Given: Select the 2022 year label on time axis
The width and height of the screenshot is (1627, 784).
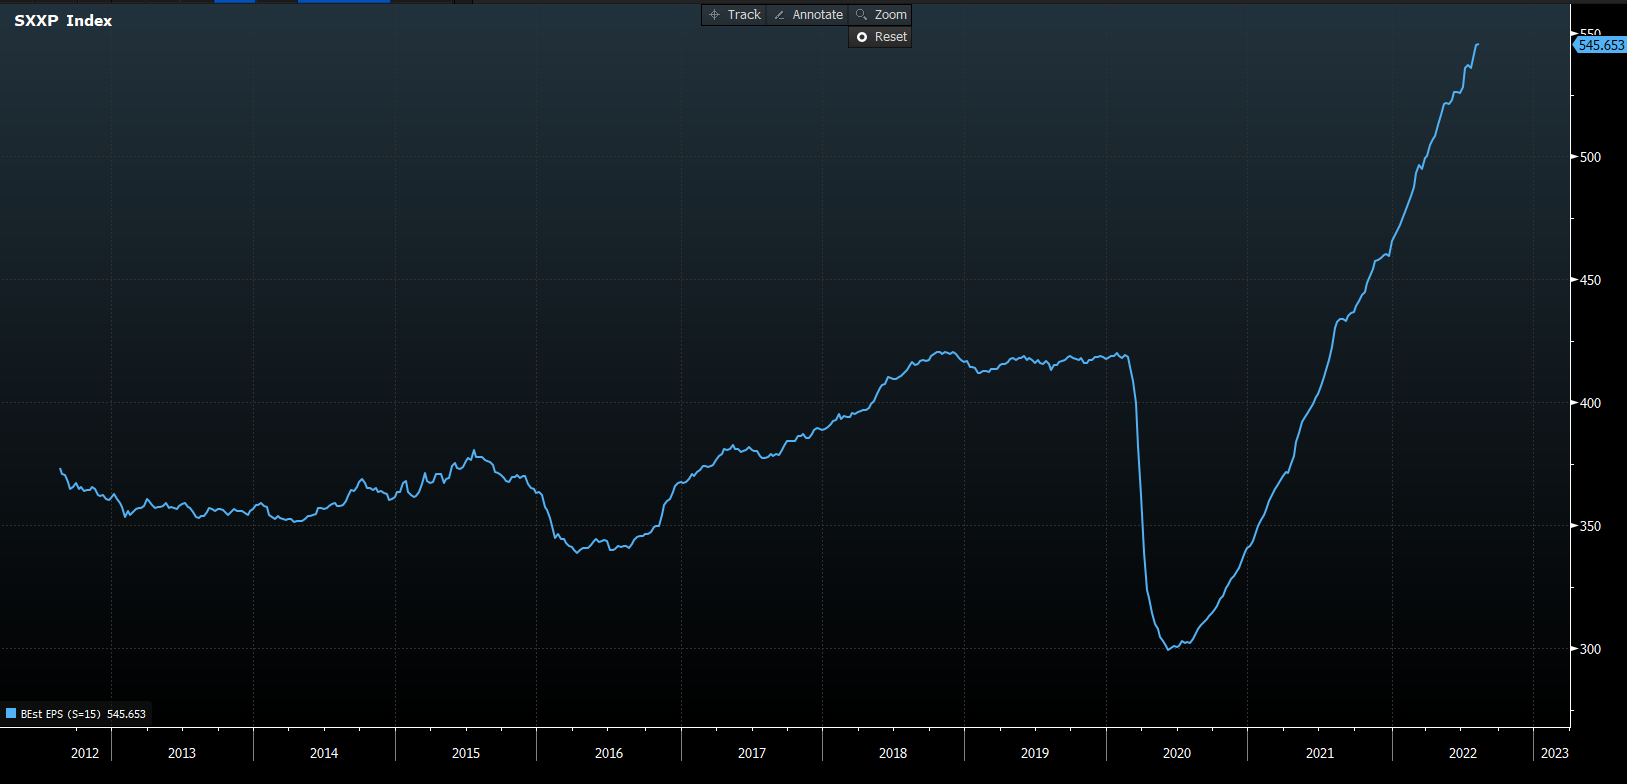Looking at the screenshot, I should (x=1463, y=753).
